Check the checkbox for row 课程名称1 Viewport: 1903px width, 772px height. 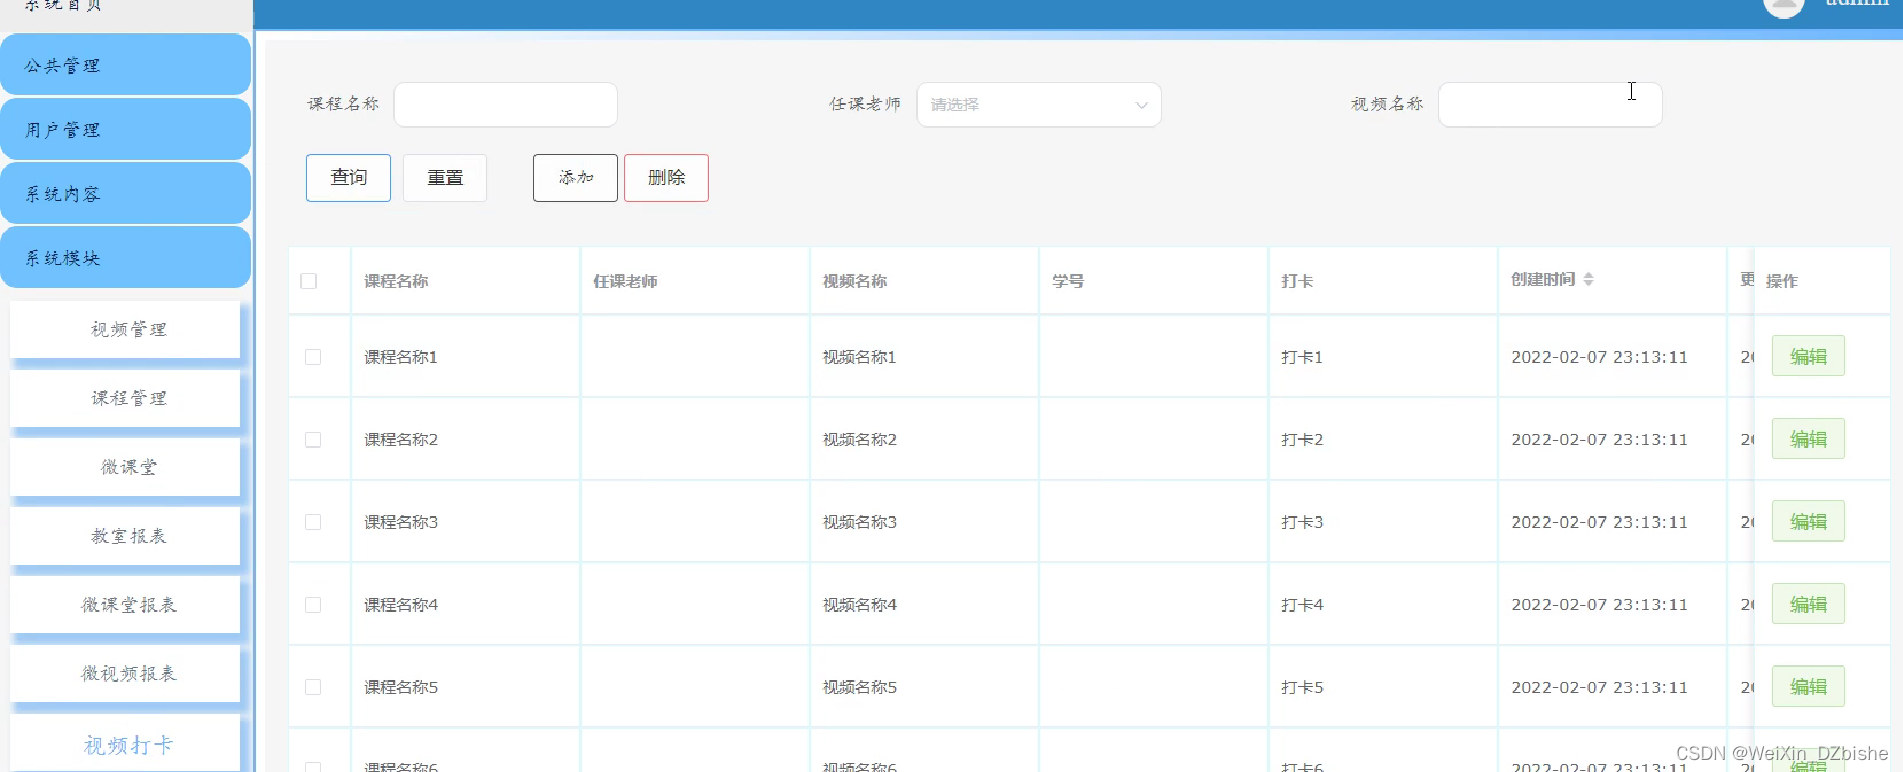click(x=313, y=357)
